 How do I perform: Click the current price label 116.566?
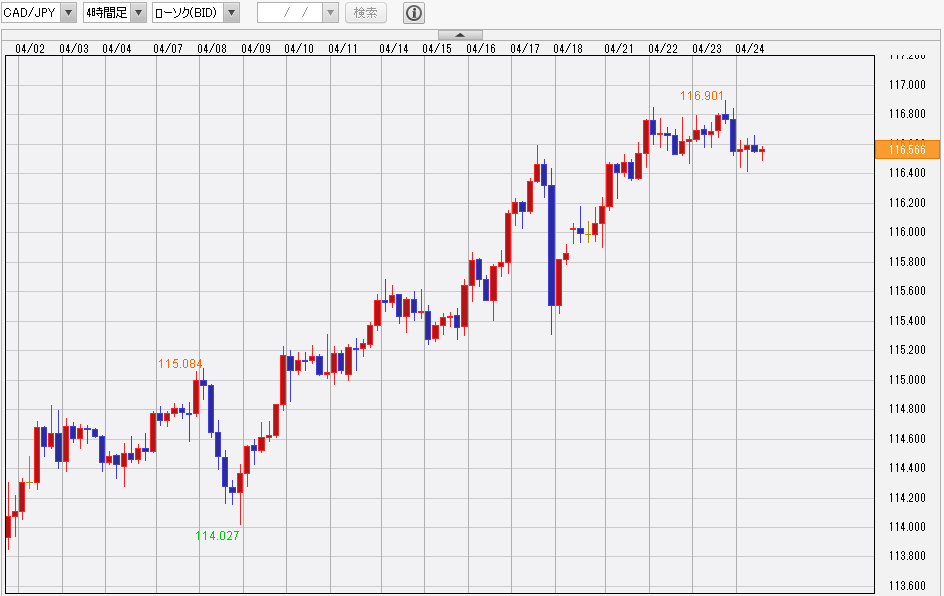pos(907,150)
